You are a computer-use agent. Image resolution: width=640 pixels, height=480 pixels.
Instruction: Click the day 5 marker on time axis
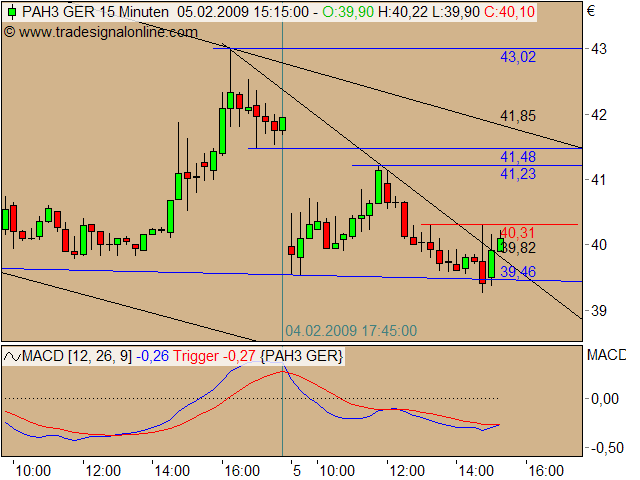click(295, 469)
